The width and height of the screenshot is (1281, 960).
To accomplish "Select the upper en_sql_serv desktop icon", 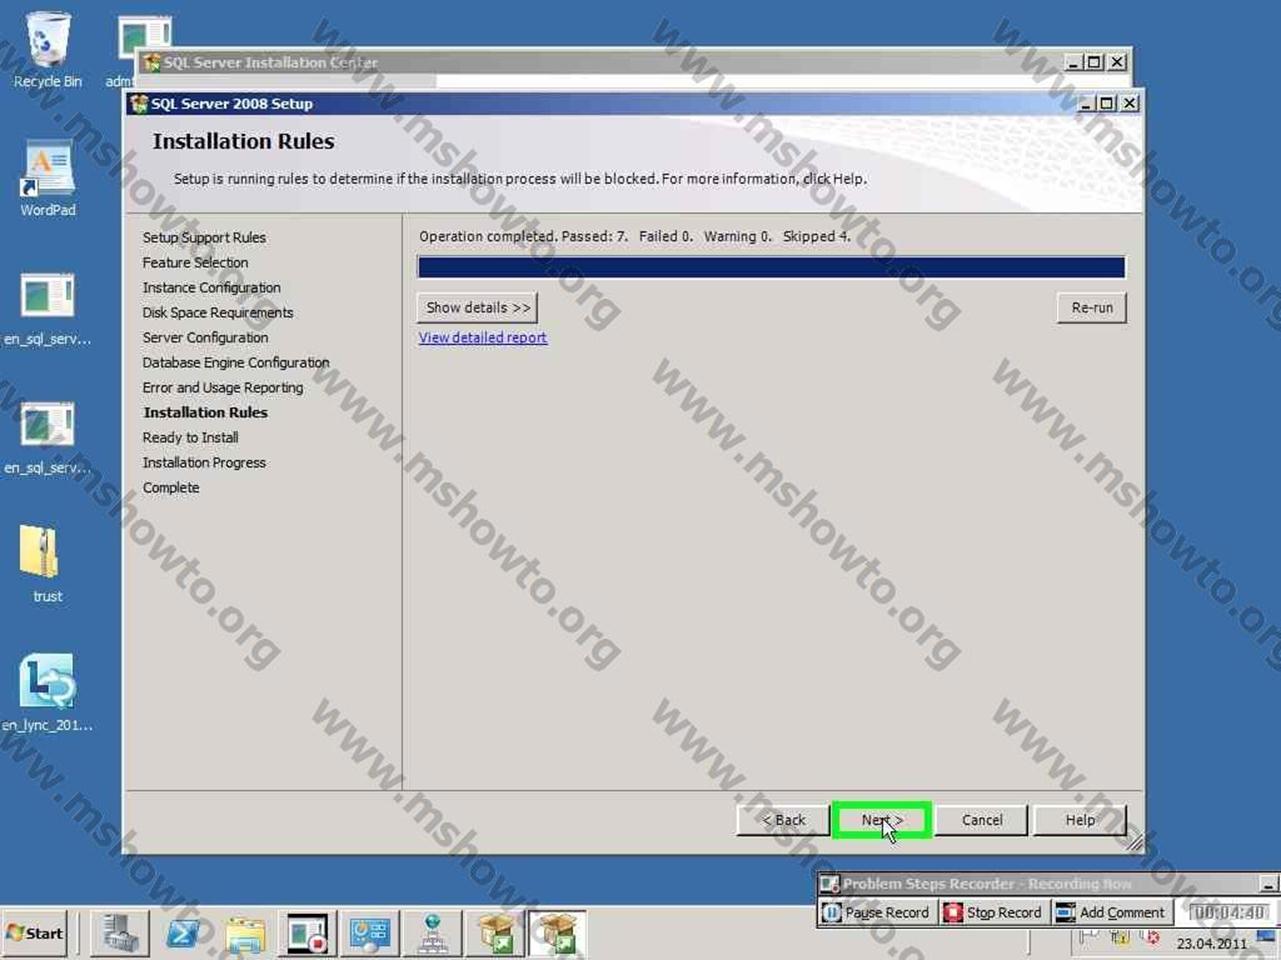I will (x=47, y=308).
